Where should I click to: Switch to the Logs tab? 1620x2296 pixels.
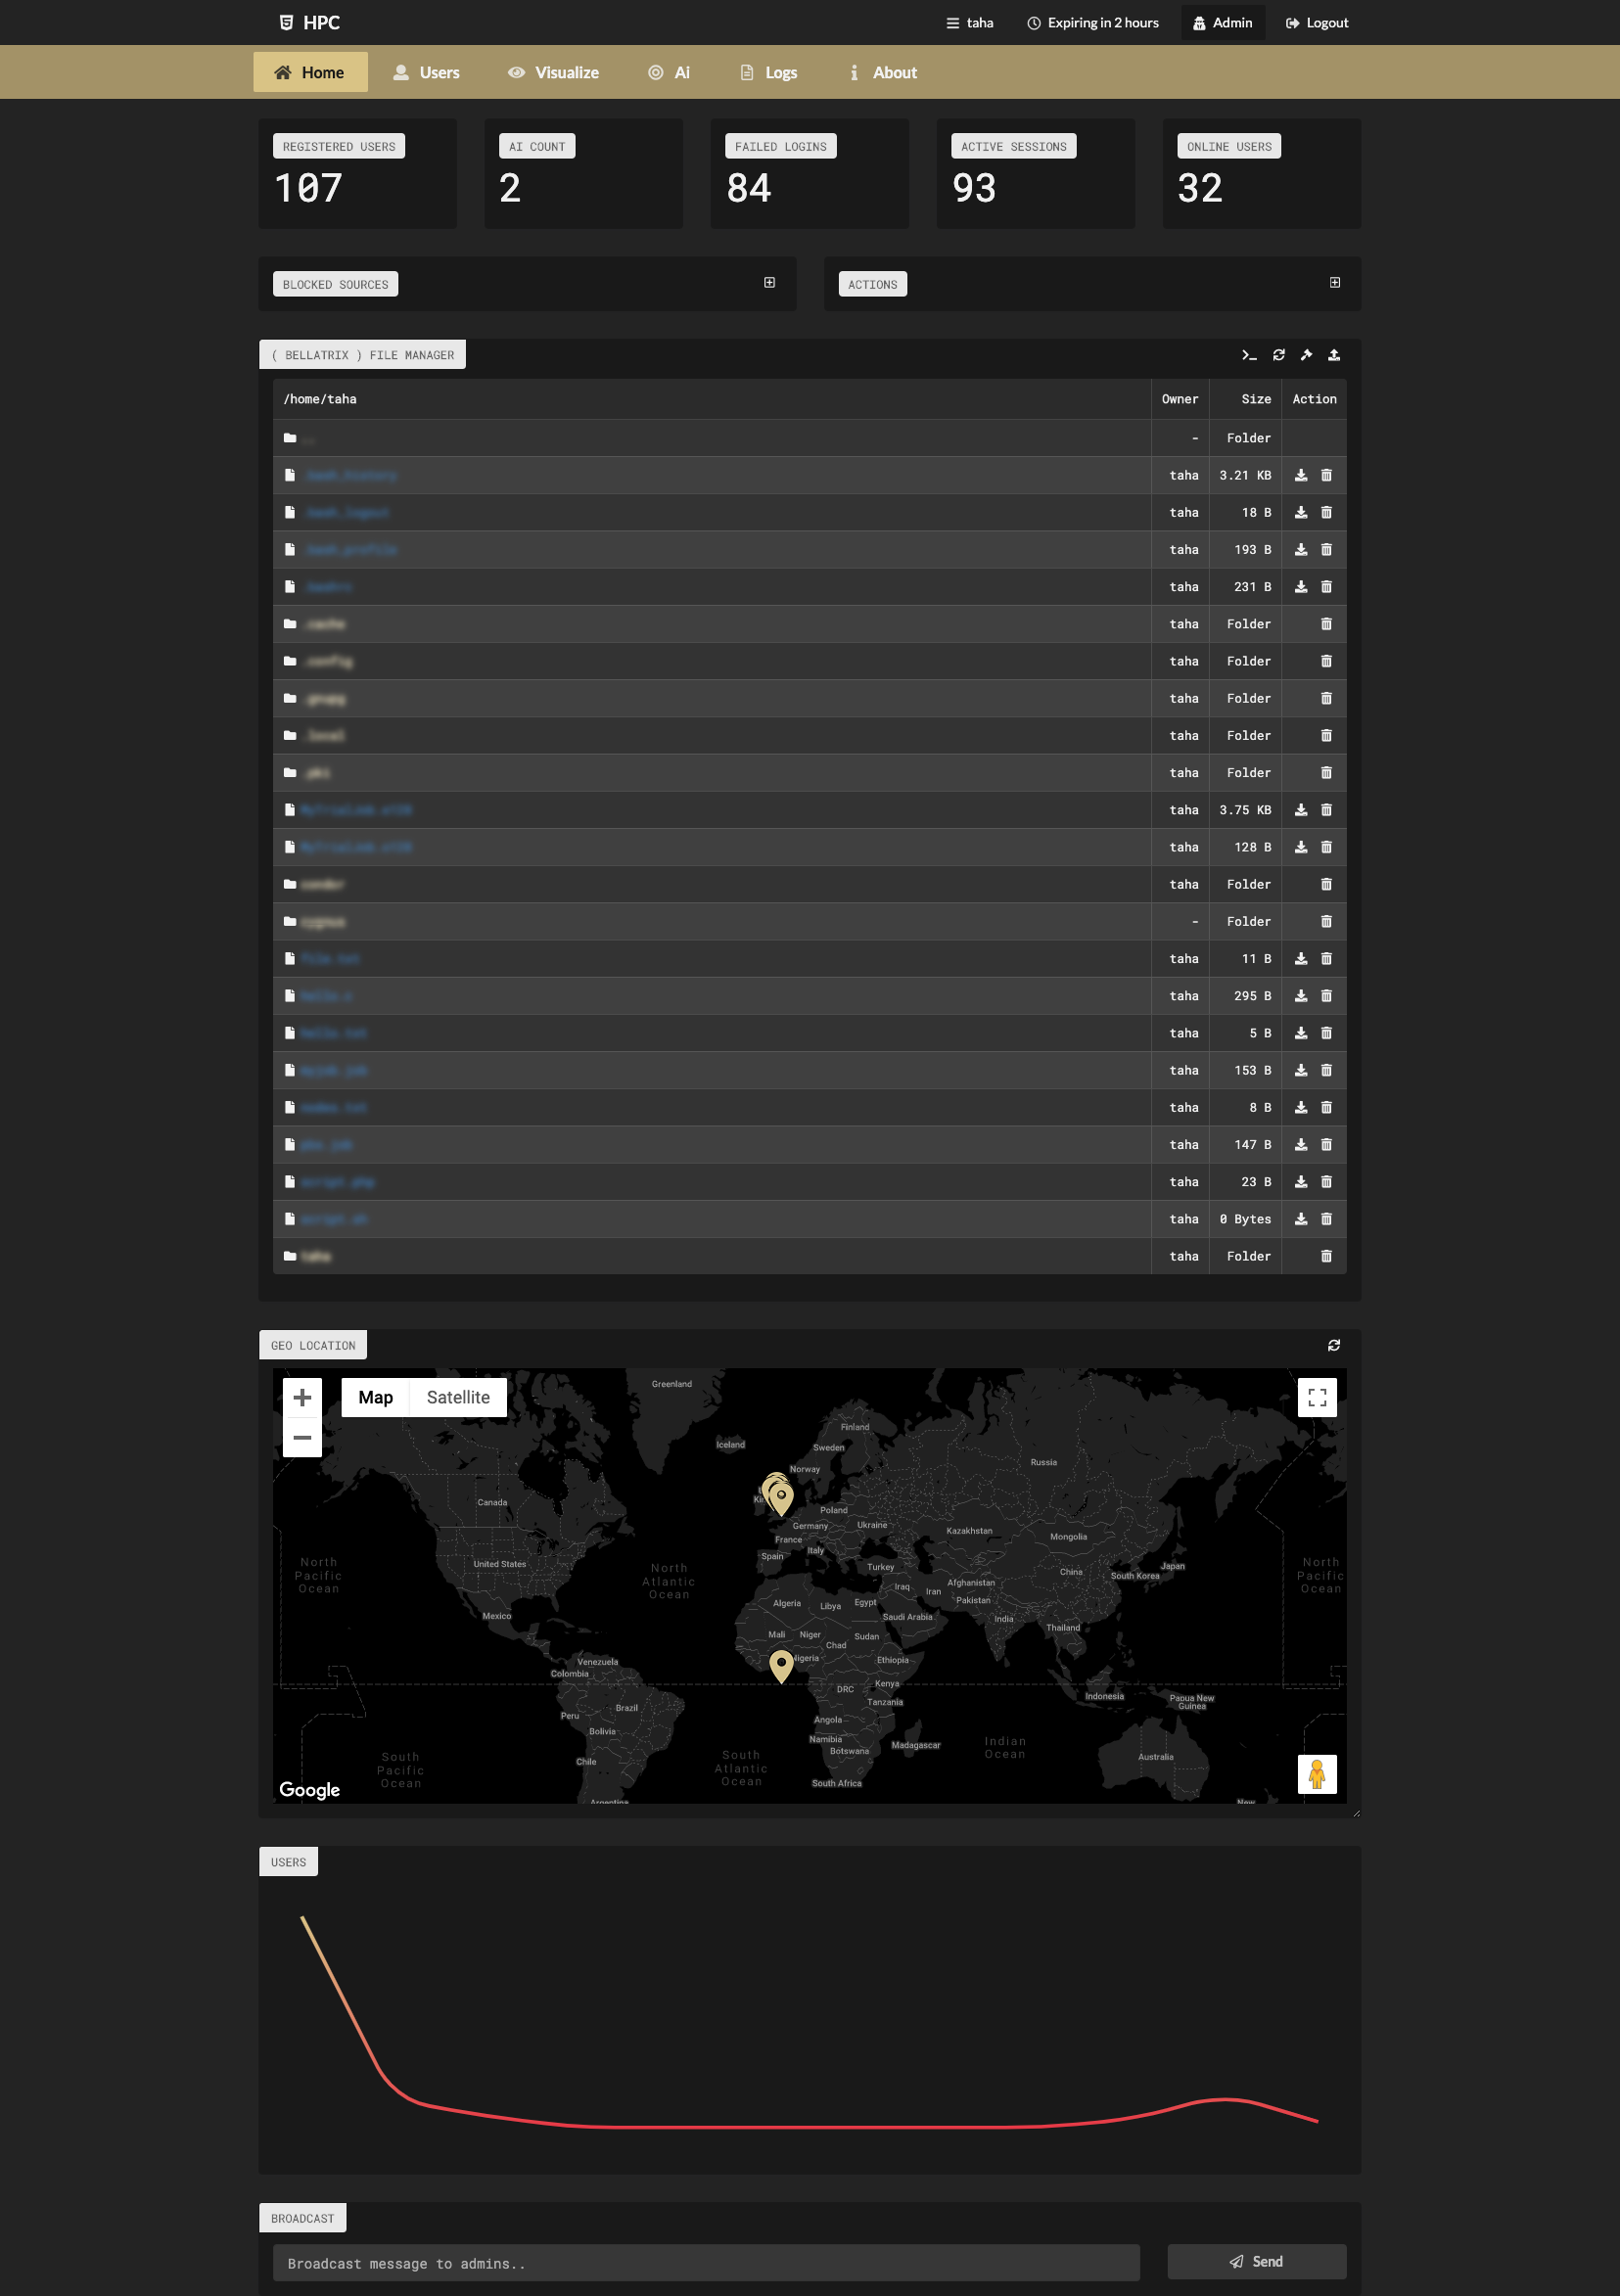tap(768, 71)
